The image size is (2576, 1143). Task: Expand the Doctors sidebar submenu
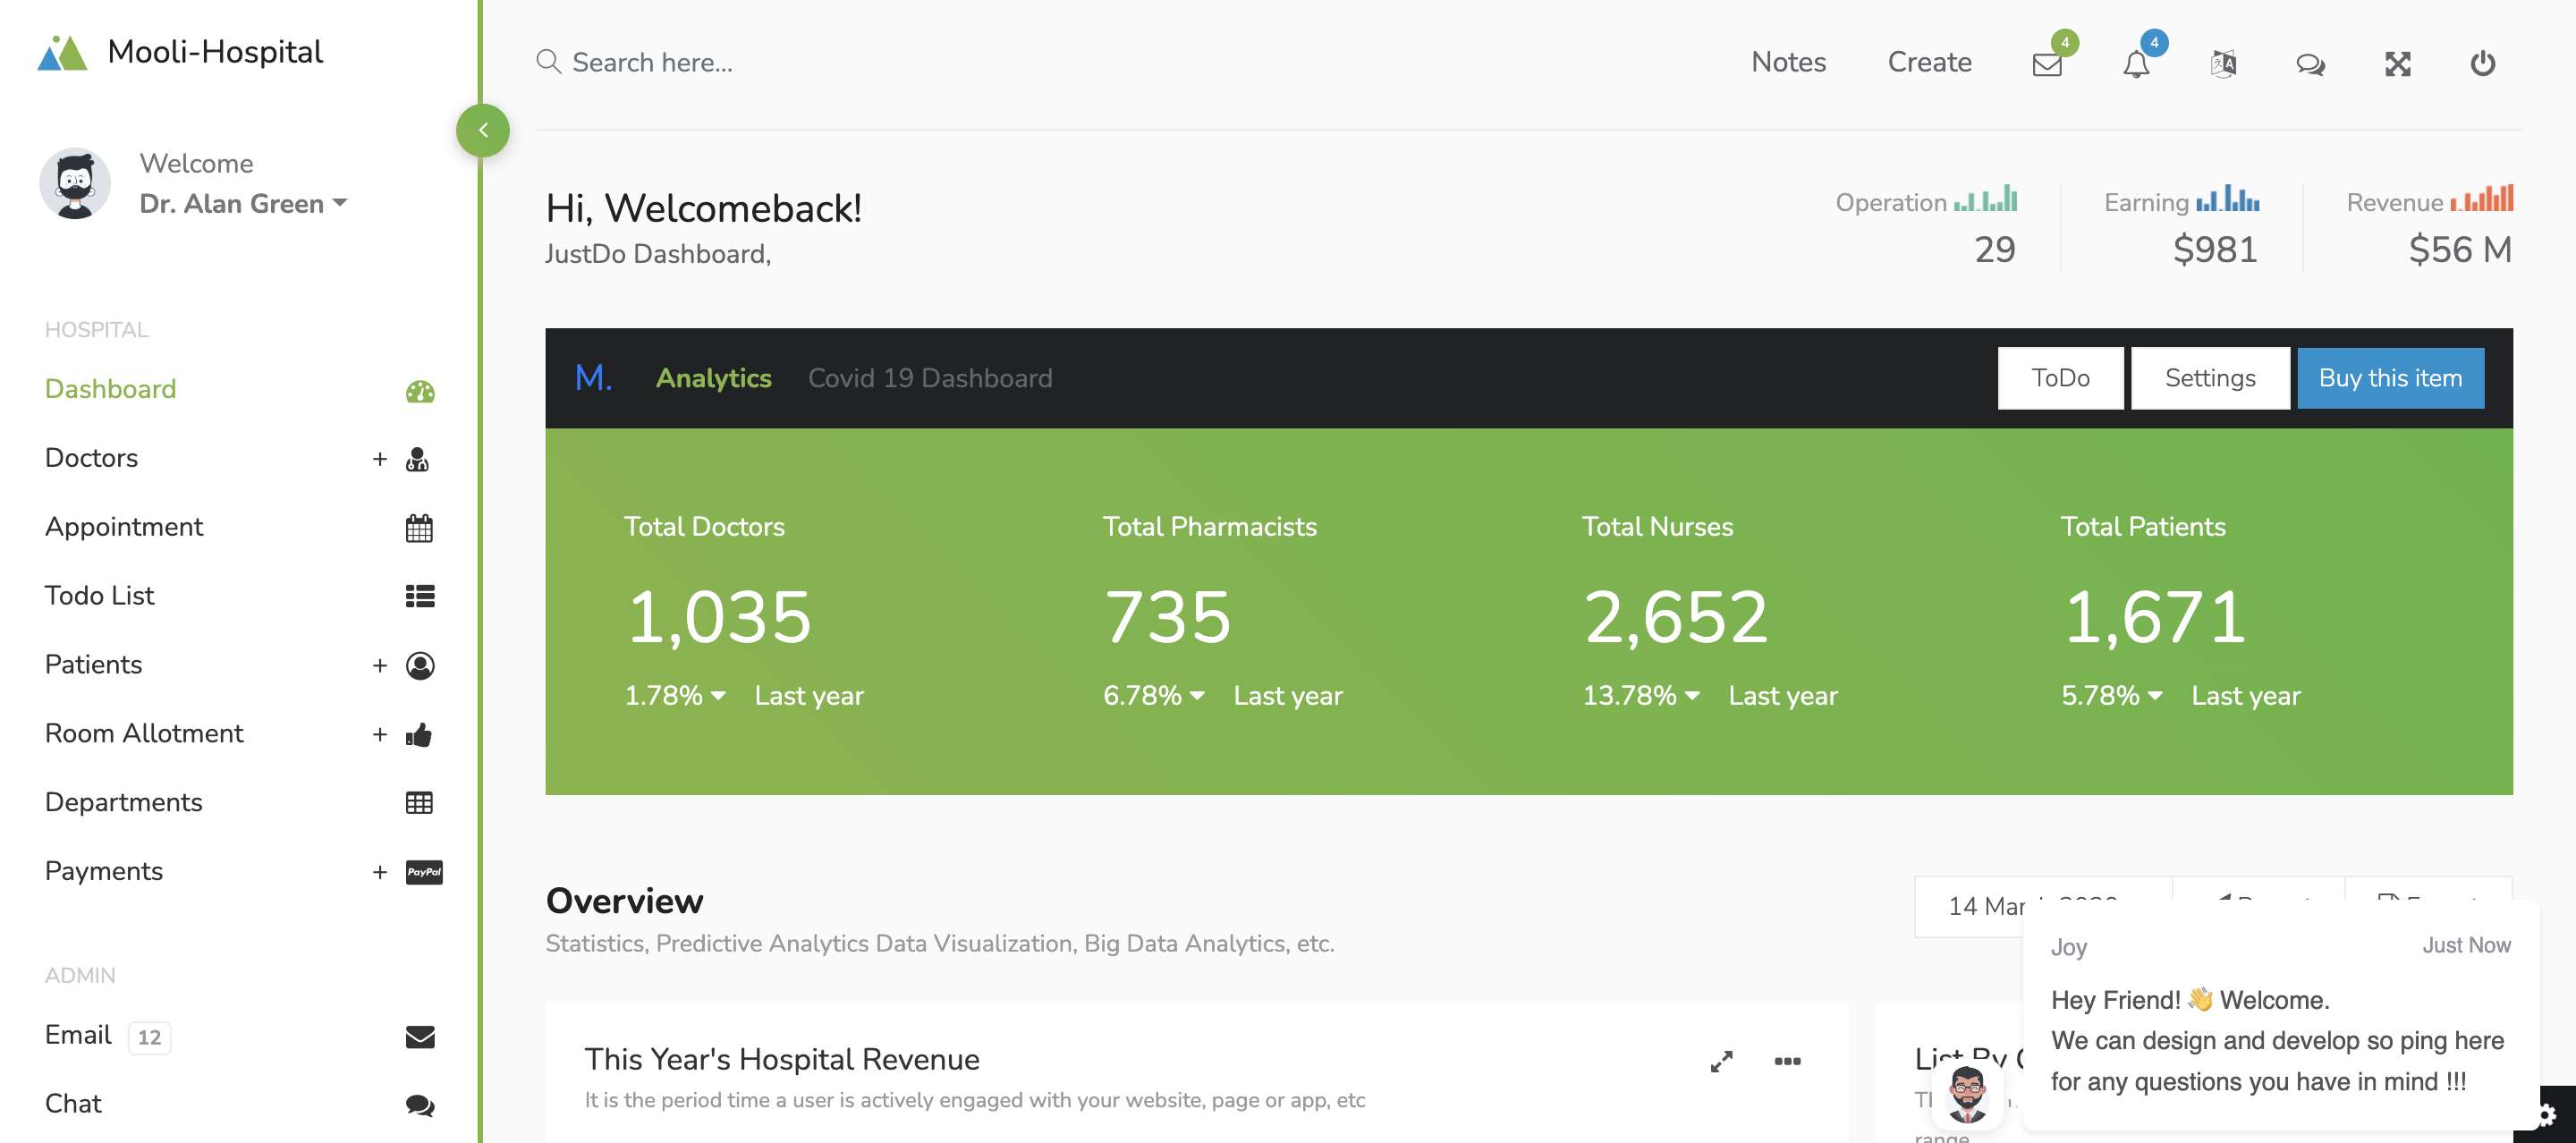click(380, 459)
